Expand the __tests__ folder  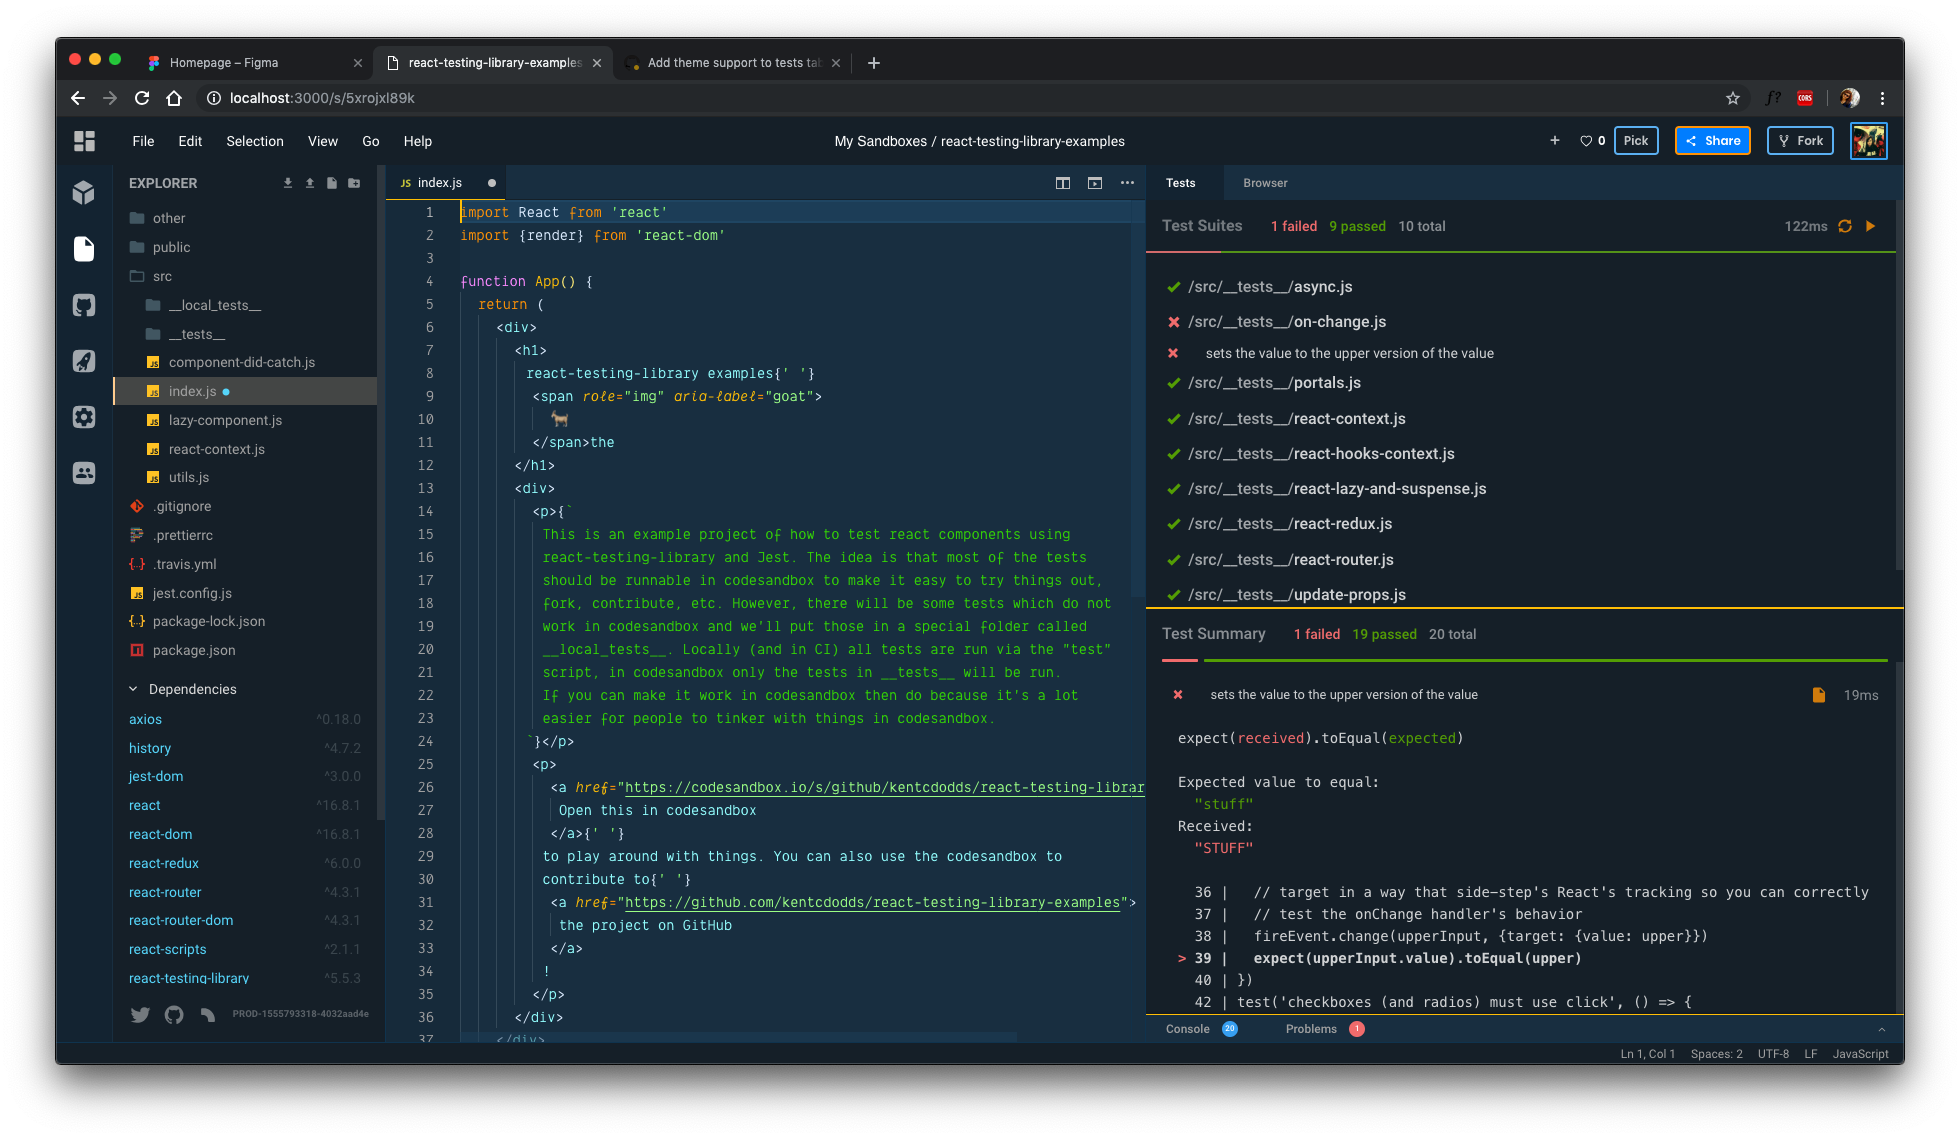(x=197, y=334)
